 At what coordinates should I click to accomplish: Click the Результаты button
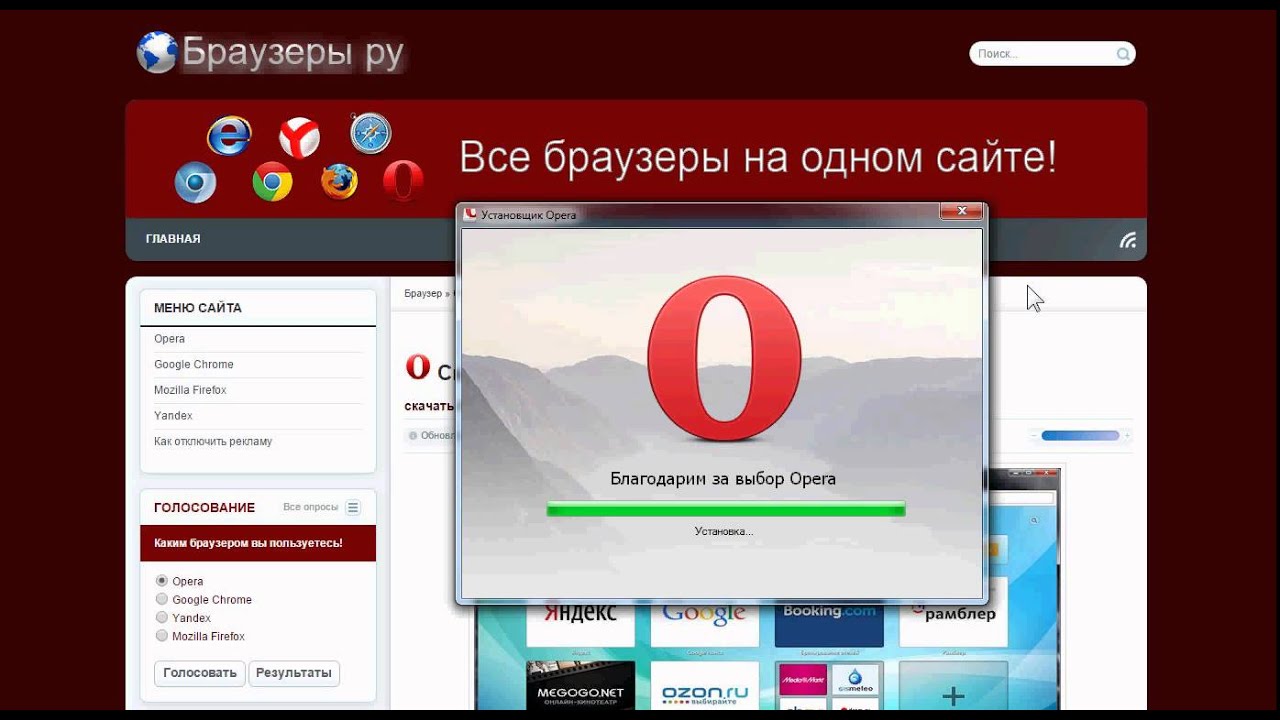tap(294, 673)
